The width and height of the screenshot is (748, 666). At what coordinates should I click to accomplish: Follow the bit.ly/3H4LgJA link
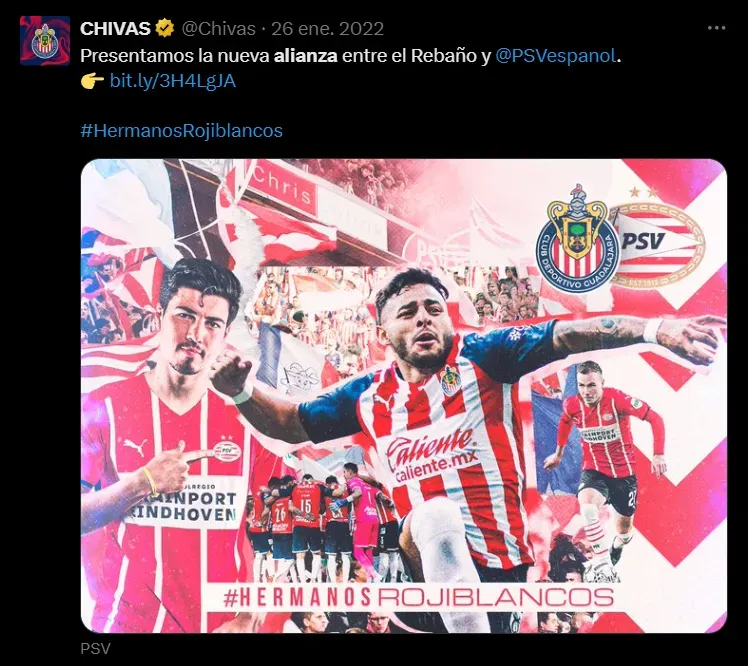pyautogui.click(x=173, y=81)
